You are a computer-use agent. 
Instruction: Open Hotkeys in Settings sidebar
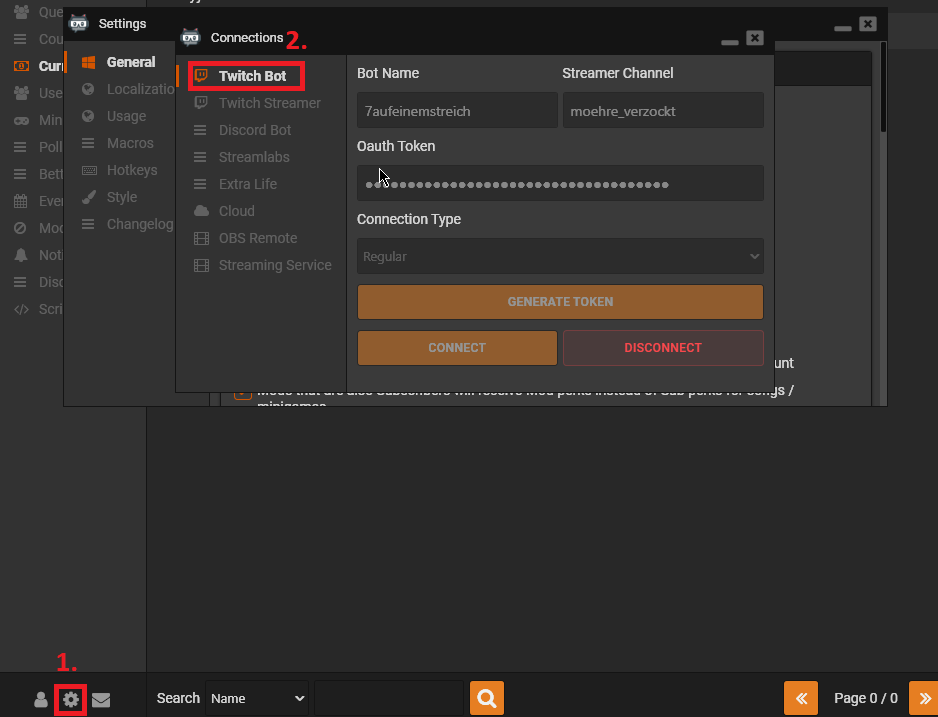[131, 170]
